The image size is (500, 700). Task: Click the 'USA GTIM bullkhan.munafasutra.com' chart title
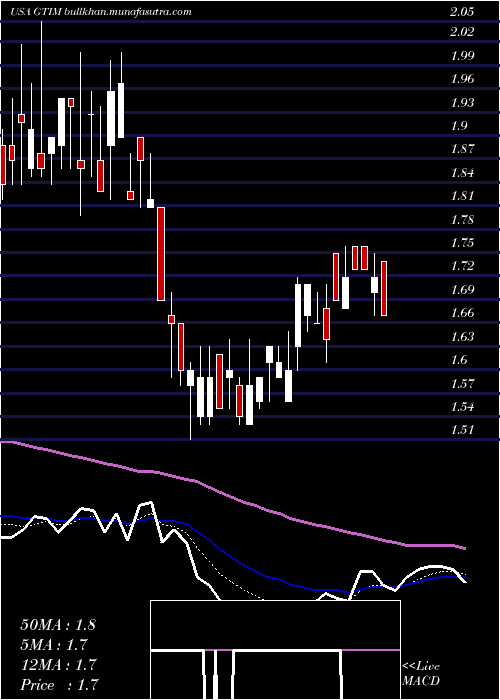point(101,12)
